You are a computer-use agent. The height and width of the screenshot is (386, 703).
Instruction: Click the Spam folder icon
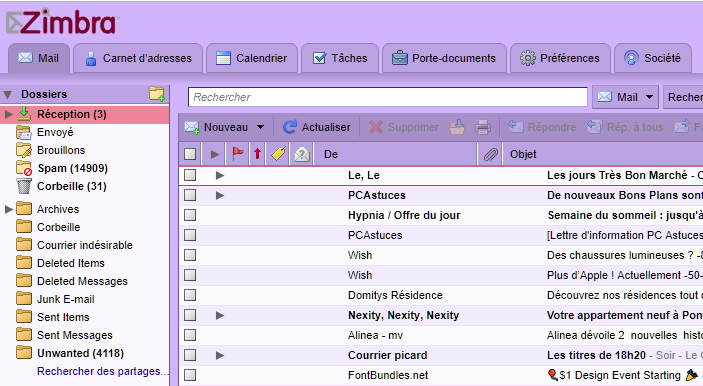[24, 168]
